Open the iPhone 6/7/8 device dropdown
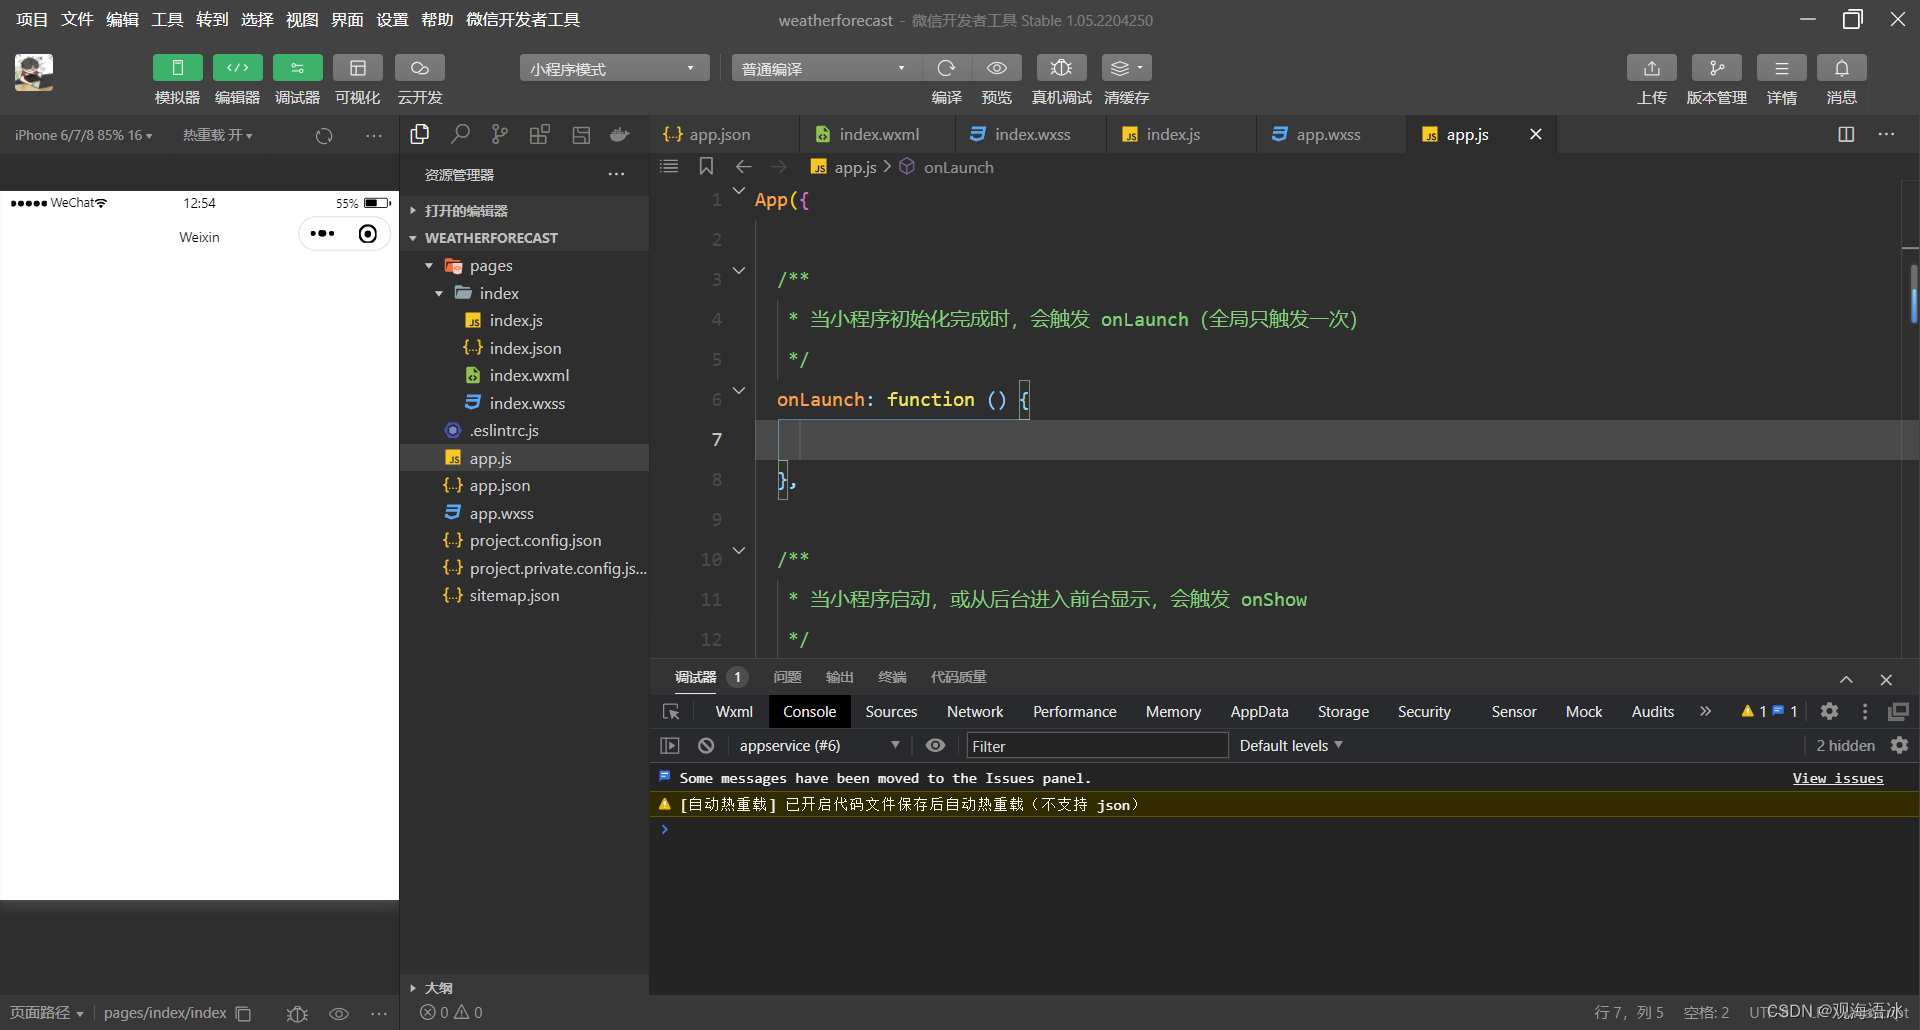Screen dimensions: 1920x1030 tap(84, 135)
